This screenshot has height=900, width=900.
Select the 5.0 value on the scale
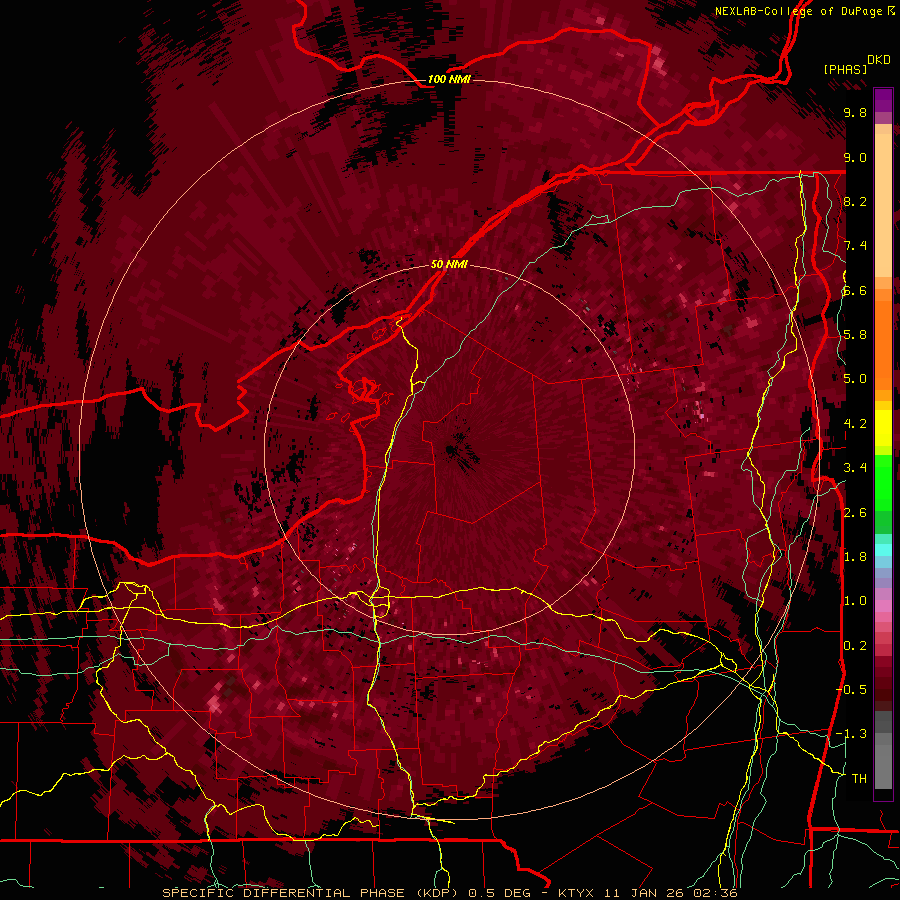(855, 379)
